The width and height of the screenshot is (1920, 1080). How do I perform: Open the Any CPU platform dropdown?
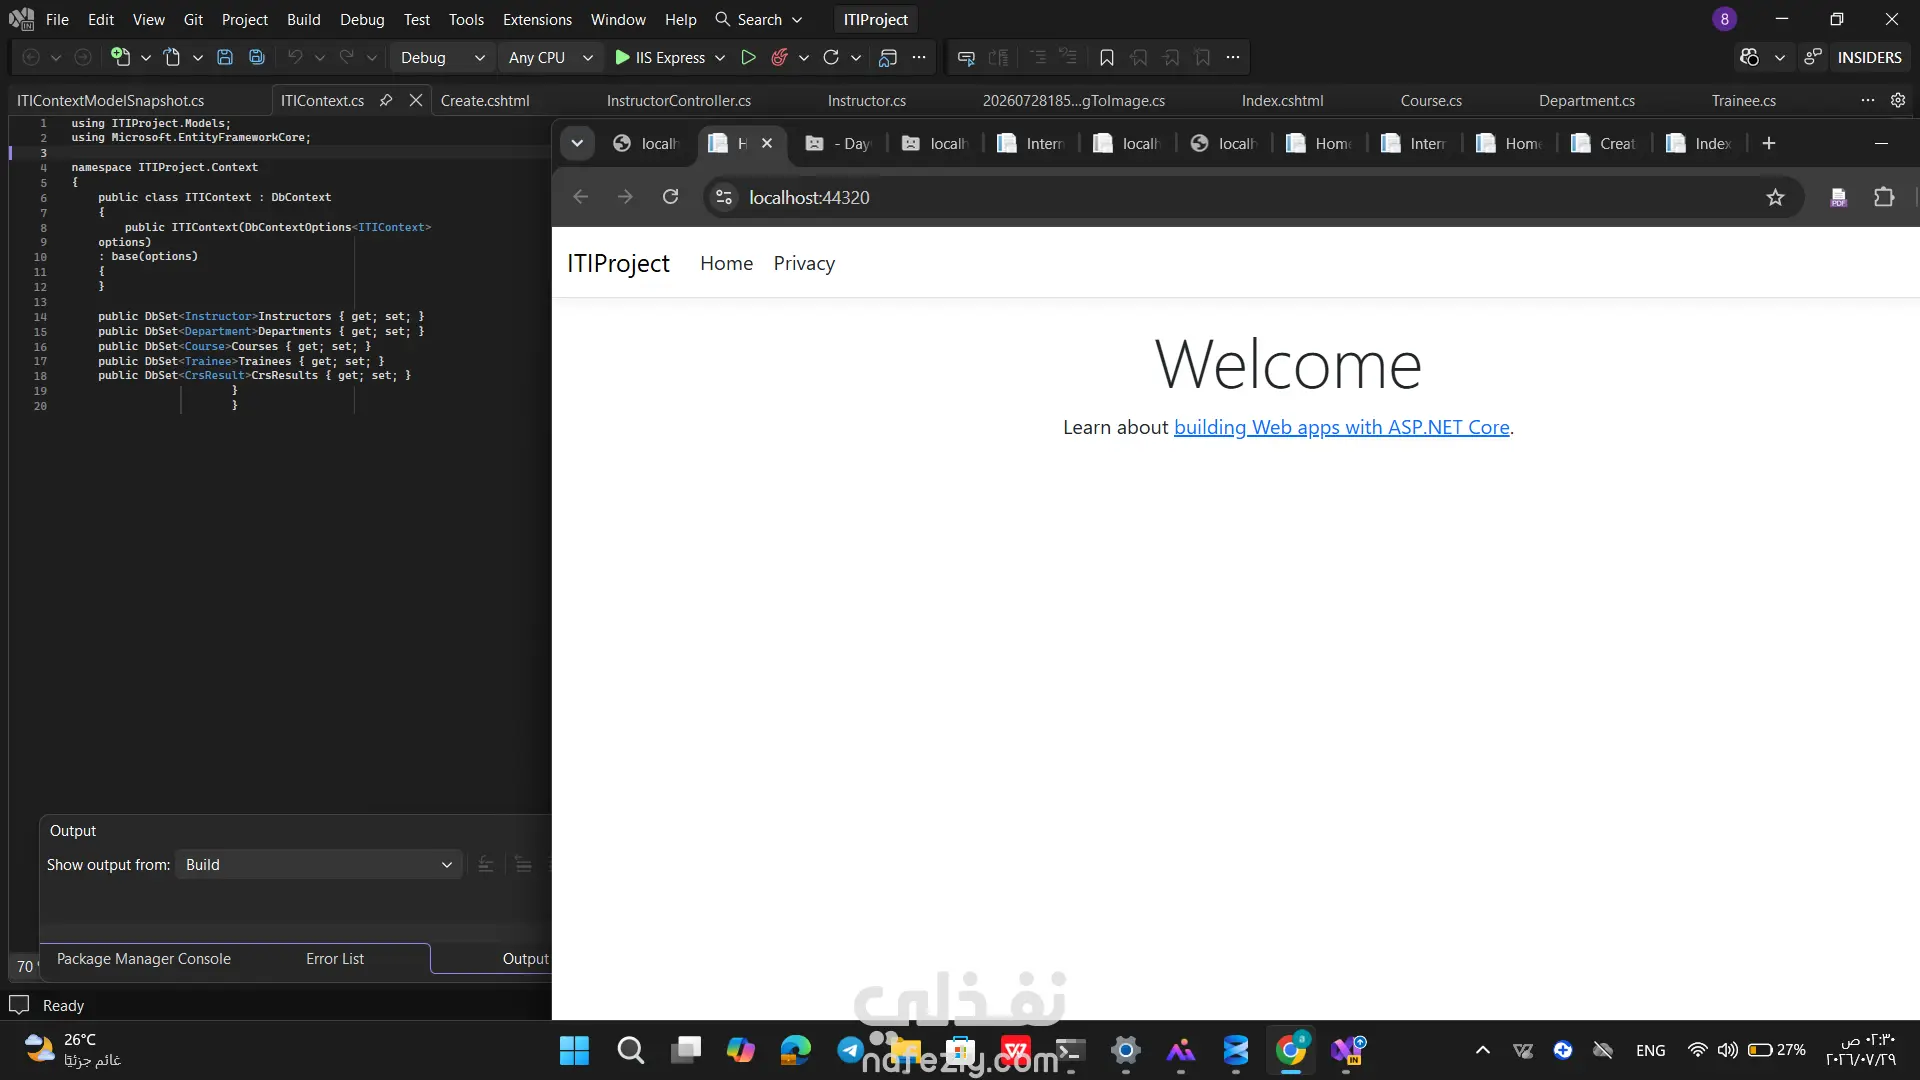pyautogui.click(x=550, y=57)
